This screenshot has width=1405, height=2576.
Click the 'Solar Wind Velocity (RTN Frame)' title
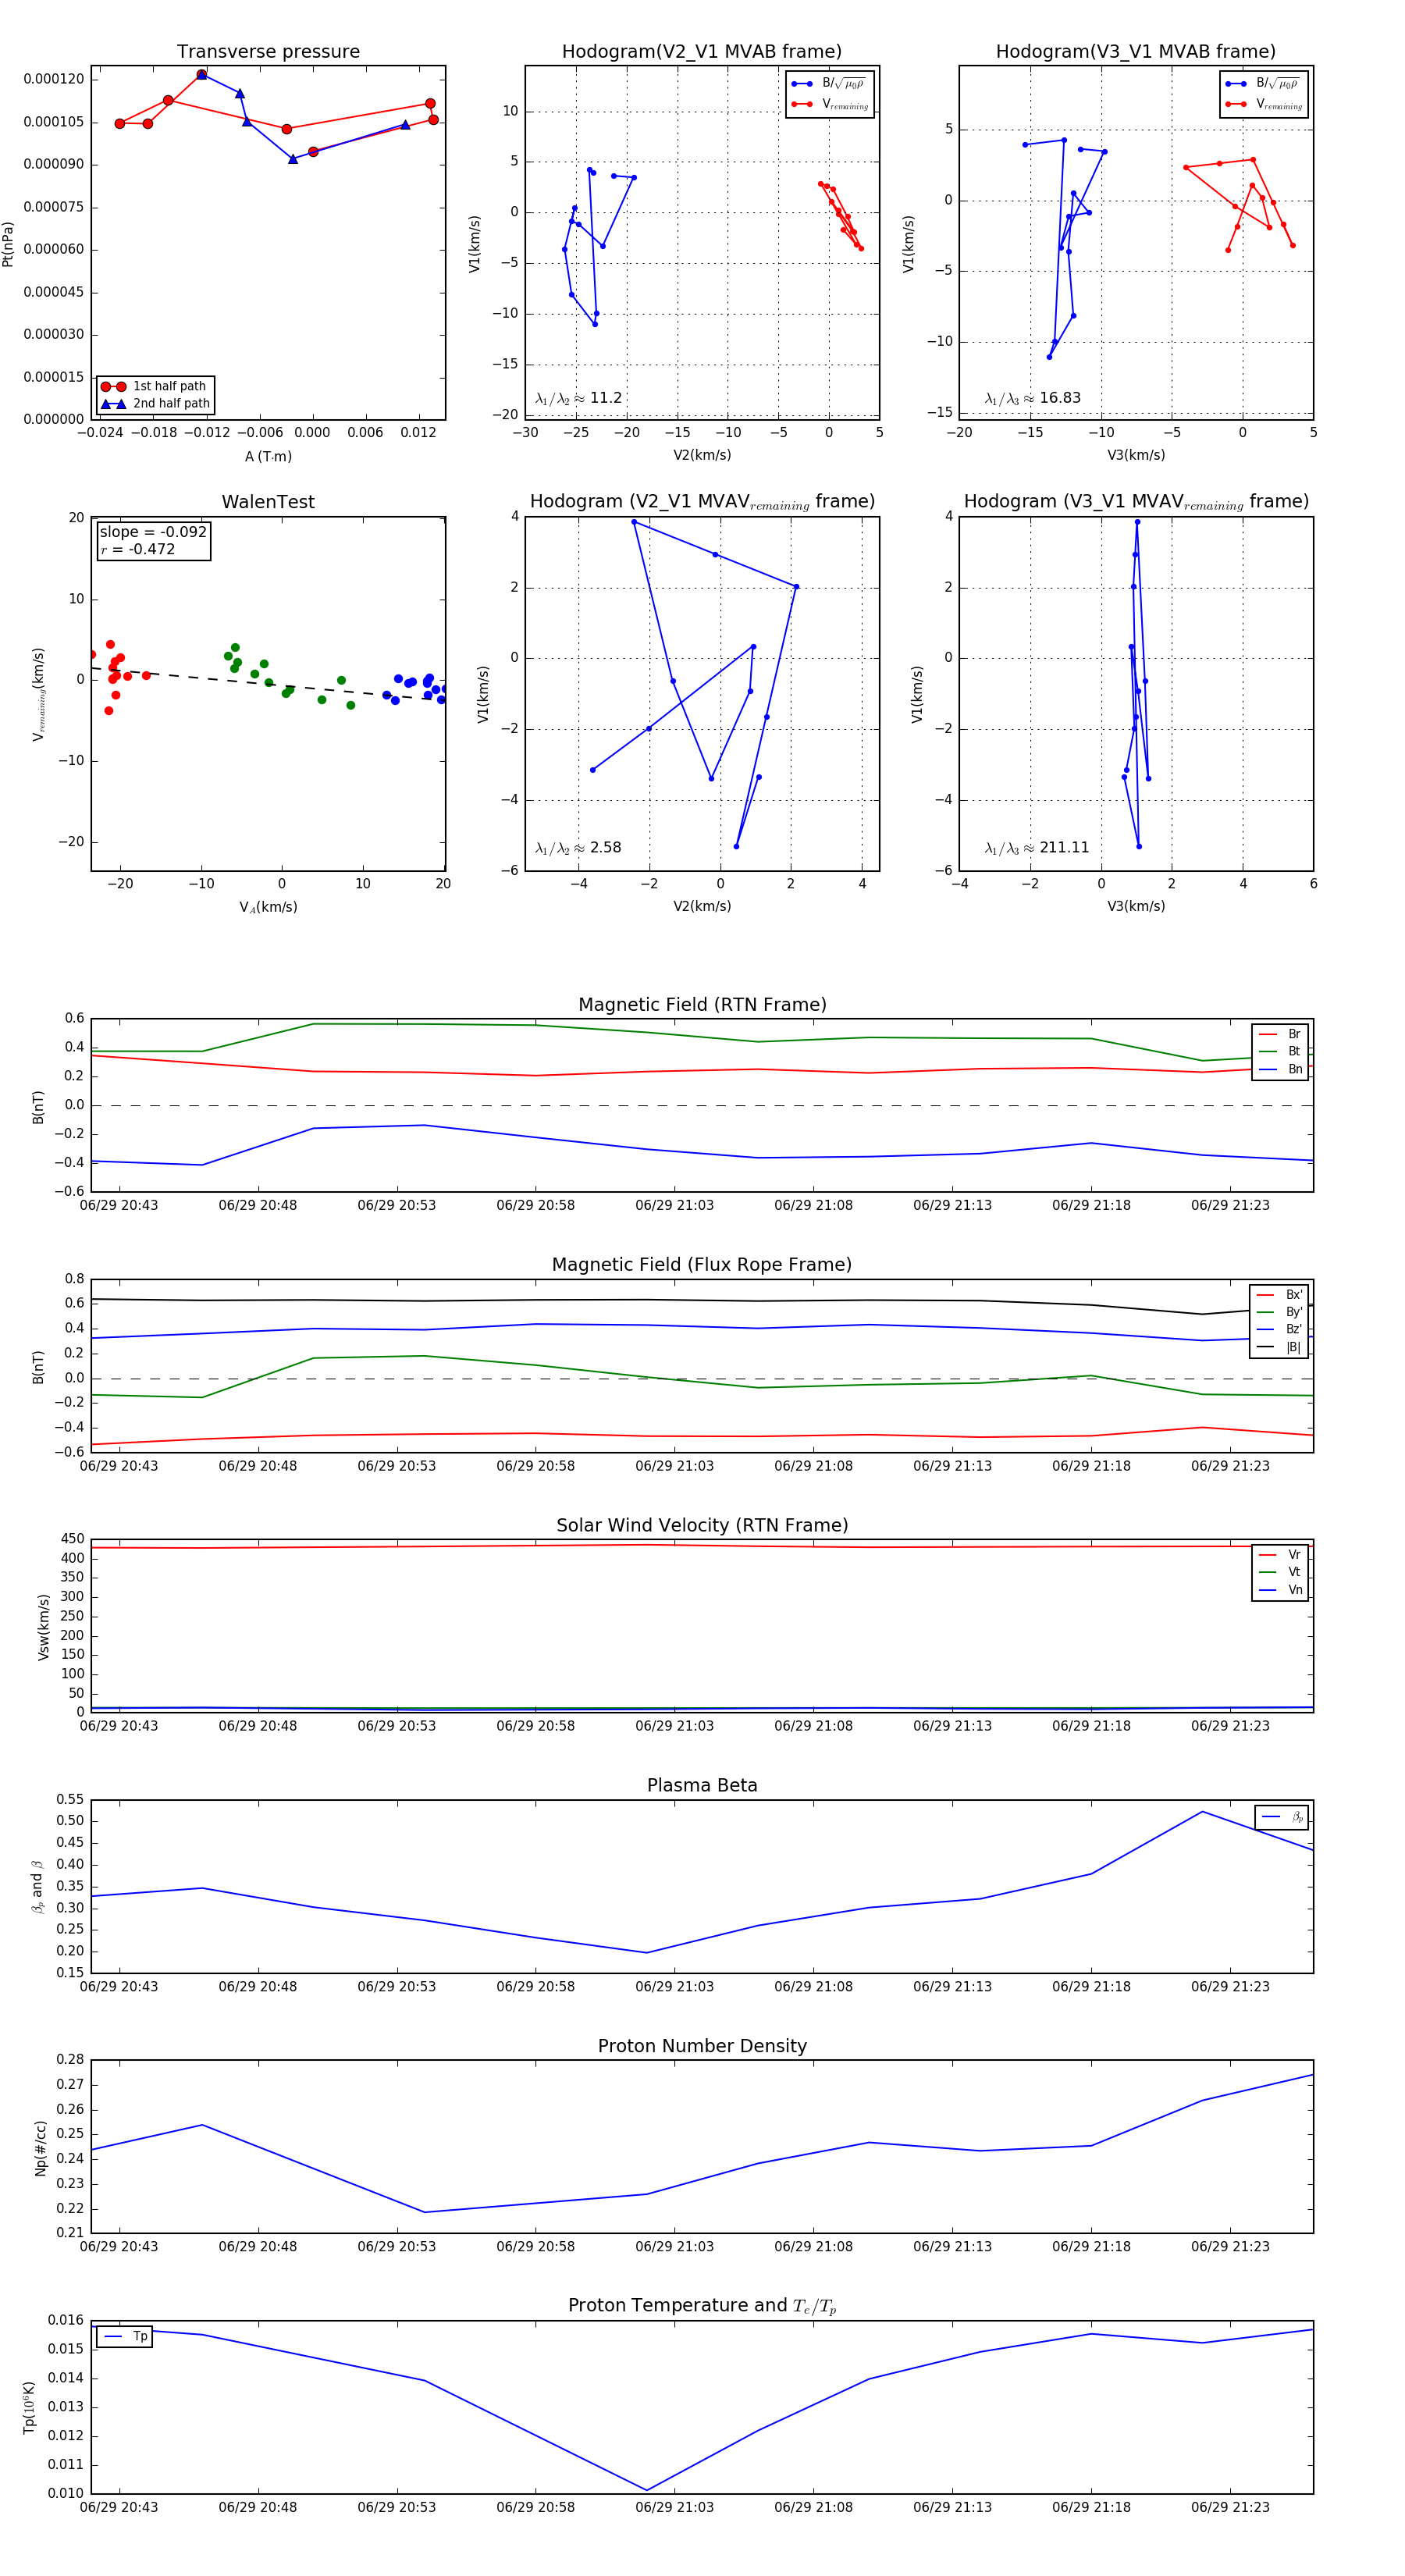coord(702,1525)
